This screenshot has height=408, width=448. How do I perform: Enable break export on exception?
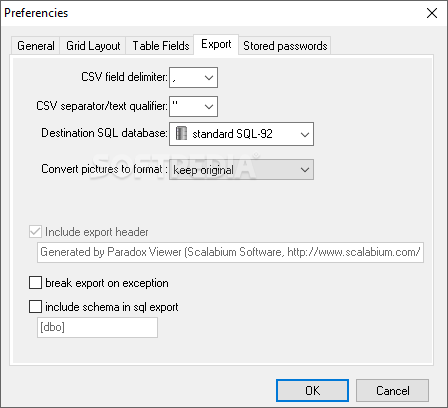coord(35,283)
